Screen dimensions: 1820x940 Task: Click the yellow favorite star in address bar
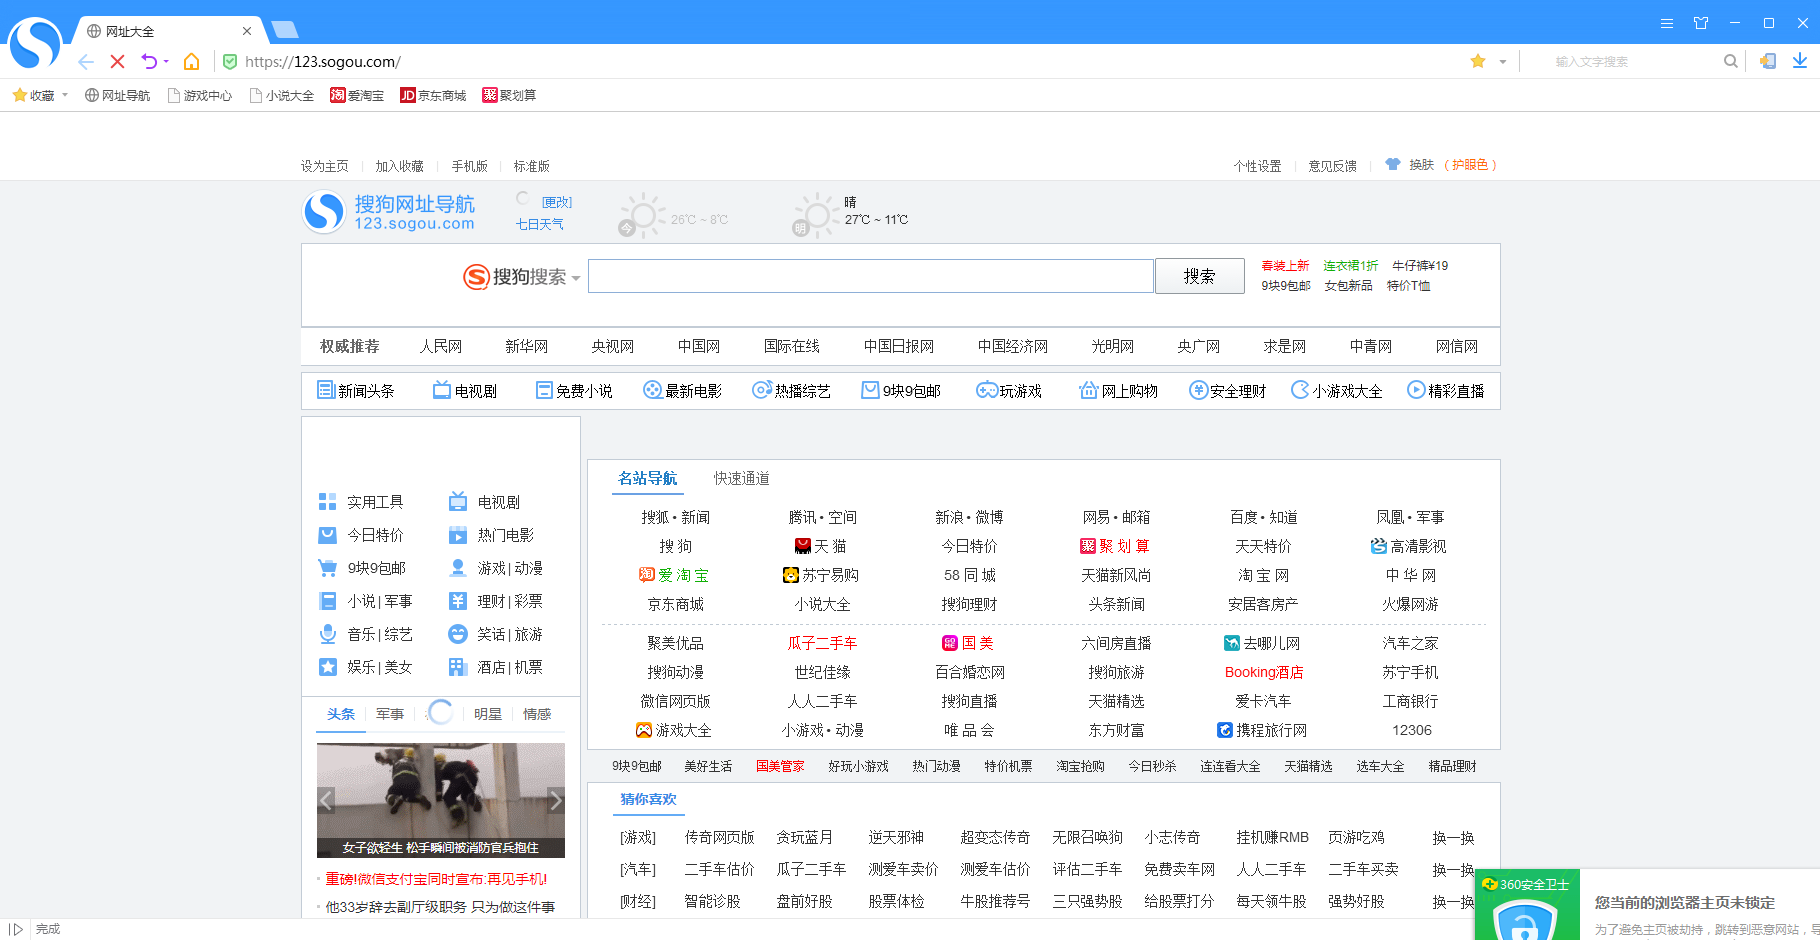point(1478,62)
